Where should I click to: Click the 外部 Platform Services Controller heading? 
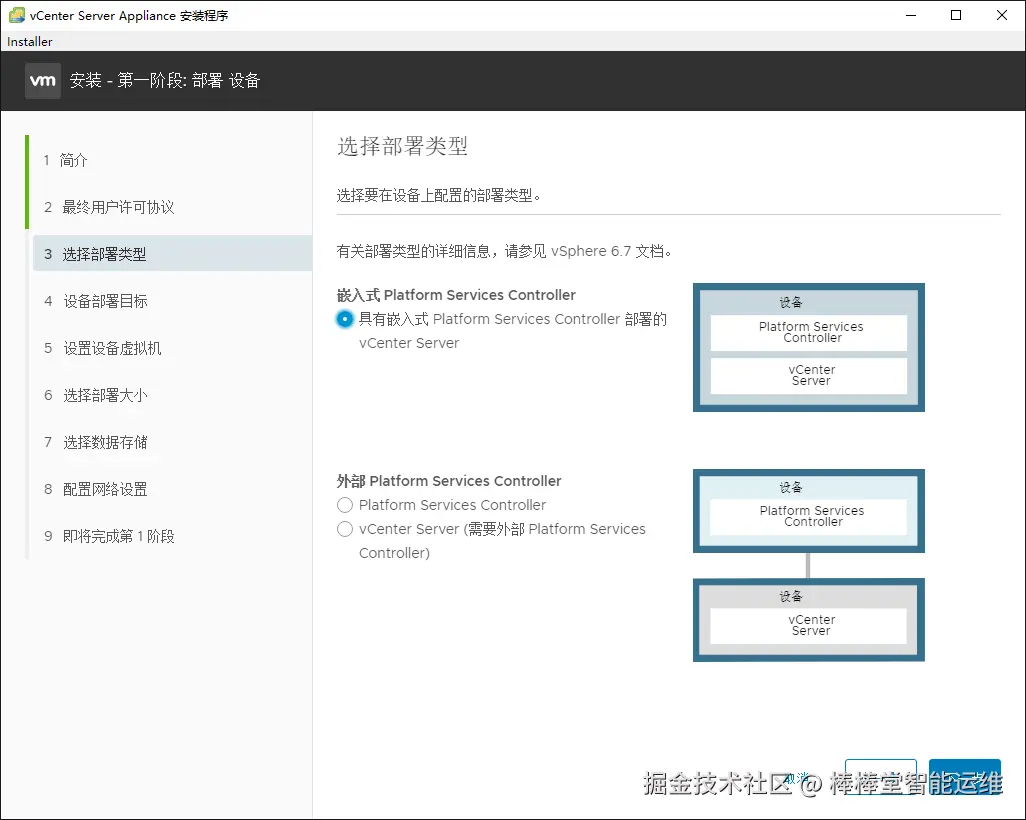click(449, 481)
